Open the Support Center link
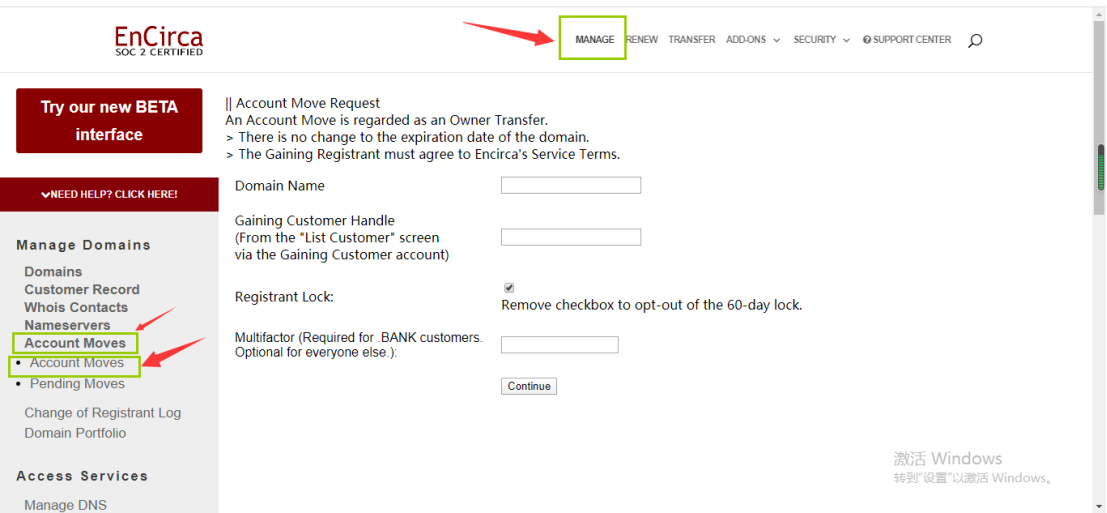1107x513 pixels. [x=907, y=40]
